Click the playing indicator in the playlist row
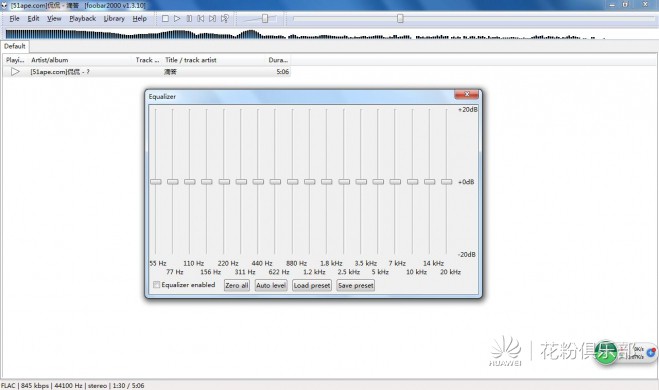The height and width of the screenshot is (390, 659). tap(15, 72)
